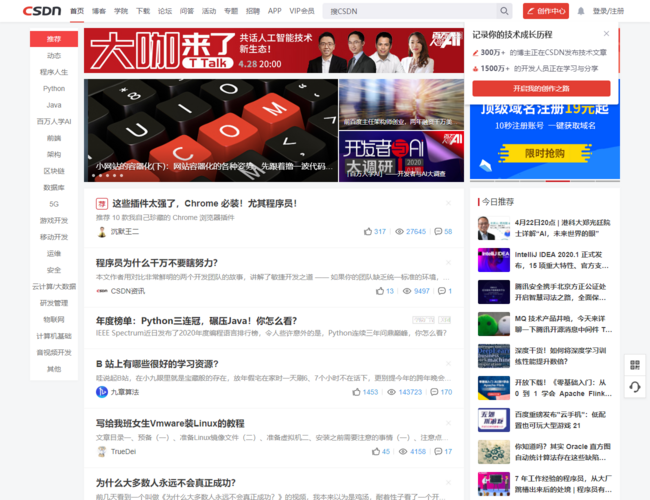The height and width of the screenshot is (500, 650).
Task: Open the 博客 tab in top navigation
Action: (99, 11)
